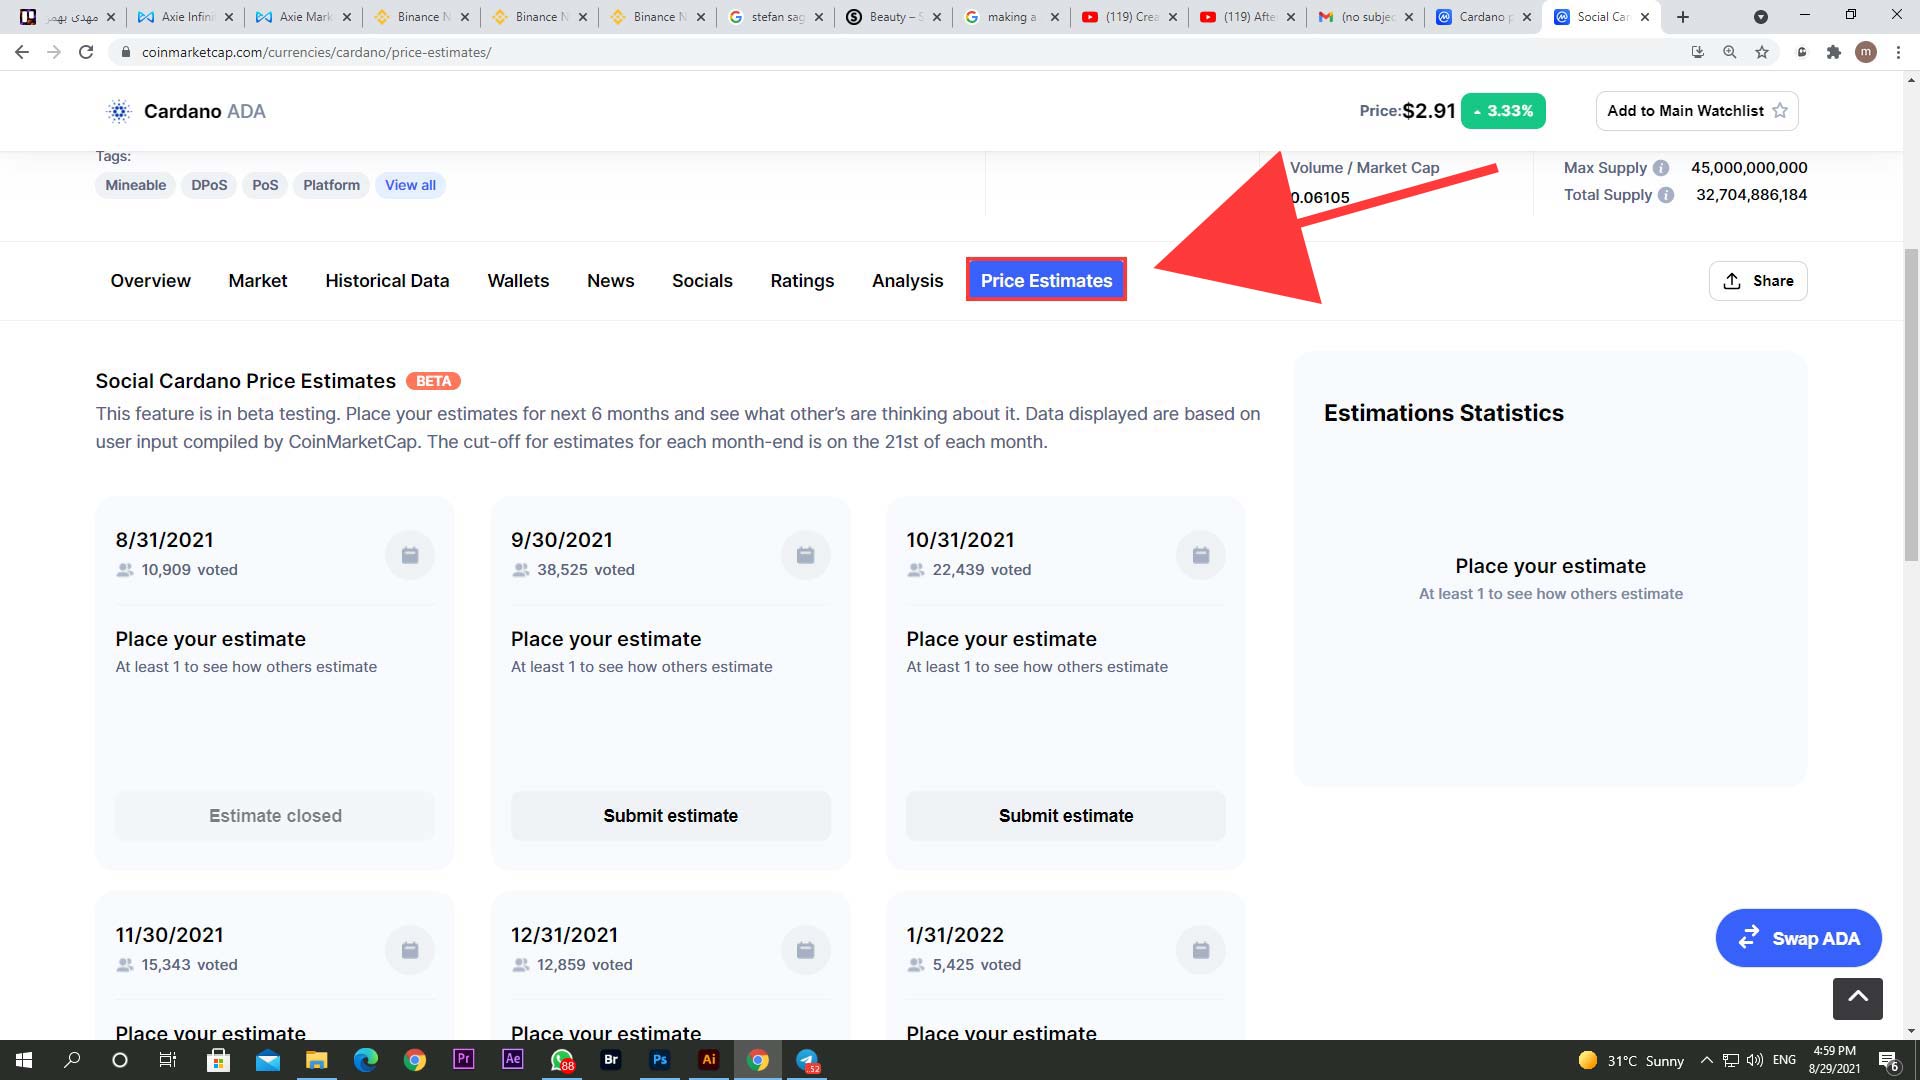Open the browser extensions puzzle icon
The width and height of the screenshot is (1920, 1080).
[x=1833, y=52]
